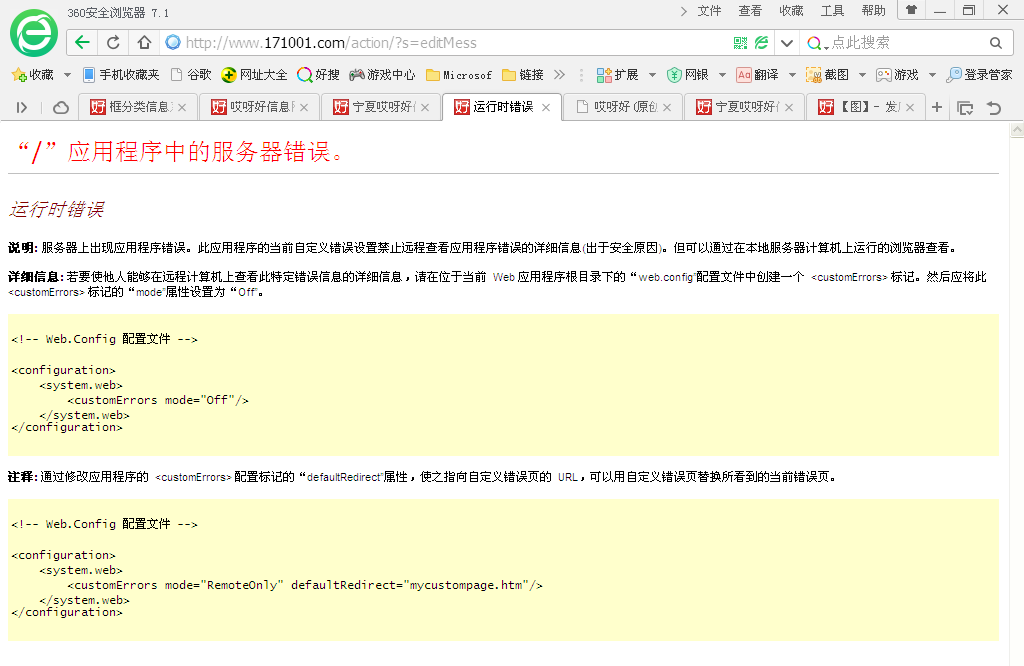This screenshot has width=1024, height=666.
Task: Reload the page with refresh icon
Action: click(x=113, y=43)
